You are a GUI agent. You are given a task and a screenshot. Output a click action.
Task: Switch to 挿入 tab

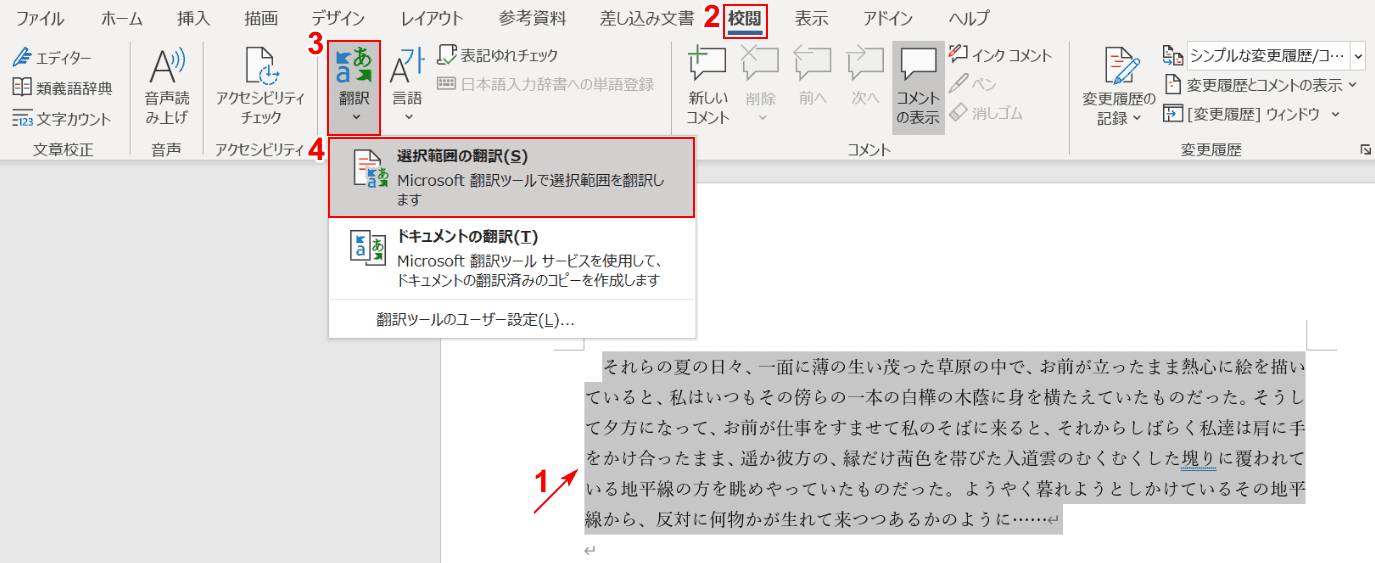(194, 18)
